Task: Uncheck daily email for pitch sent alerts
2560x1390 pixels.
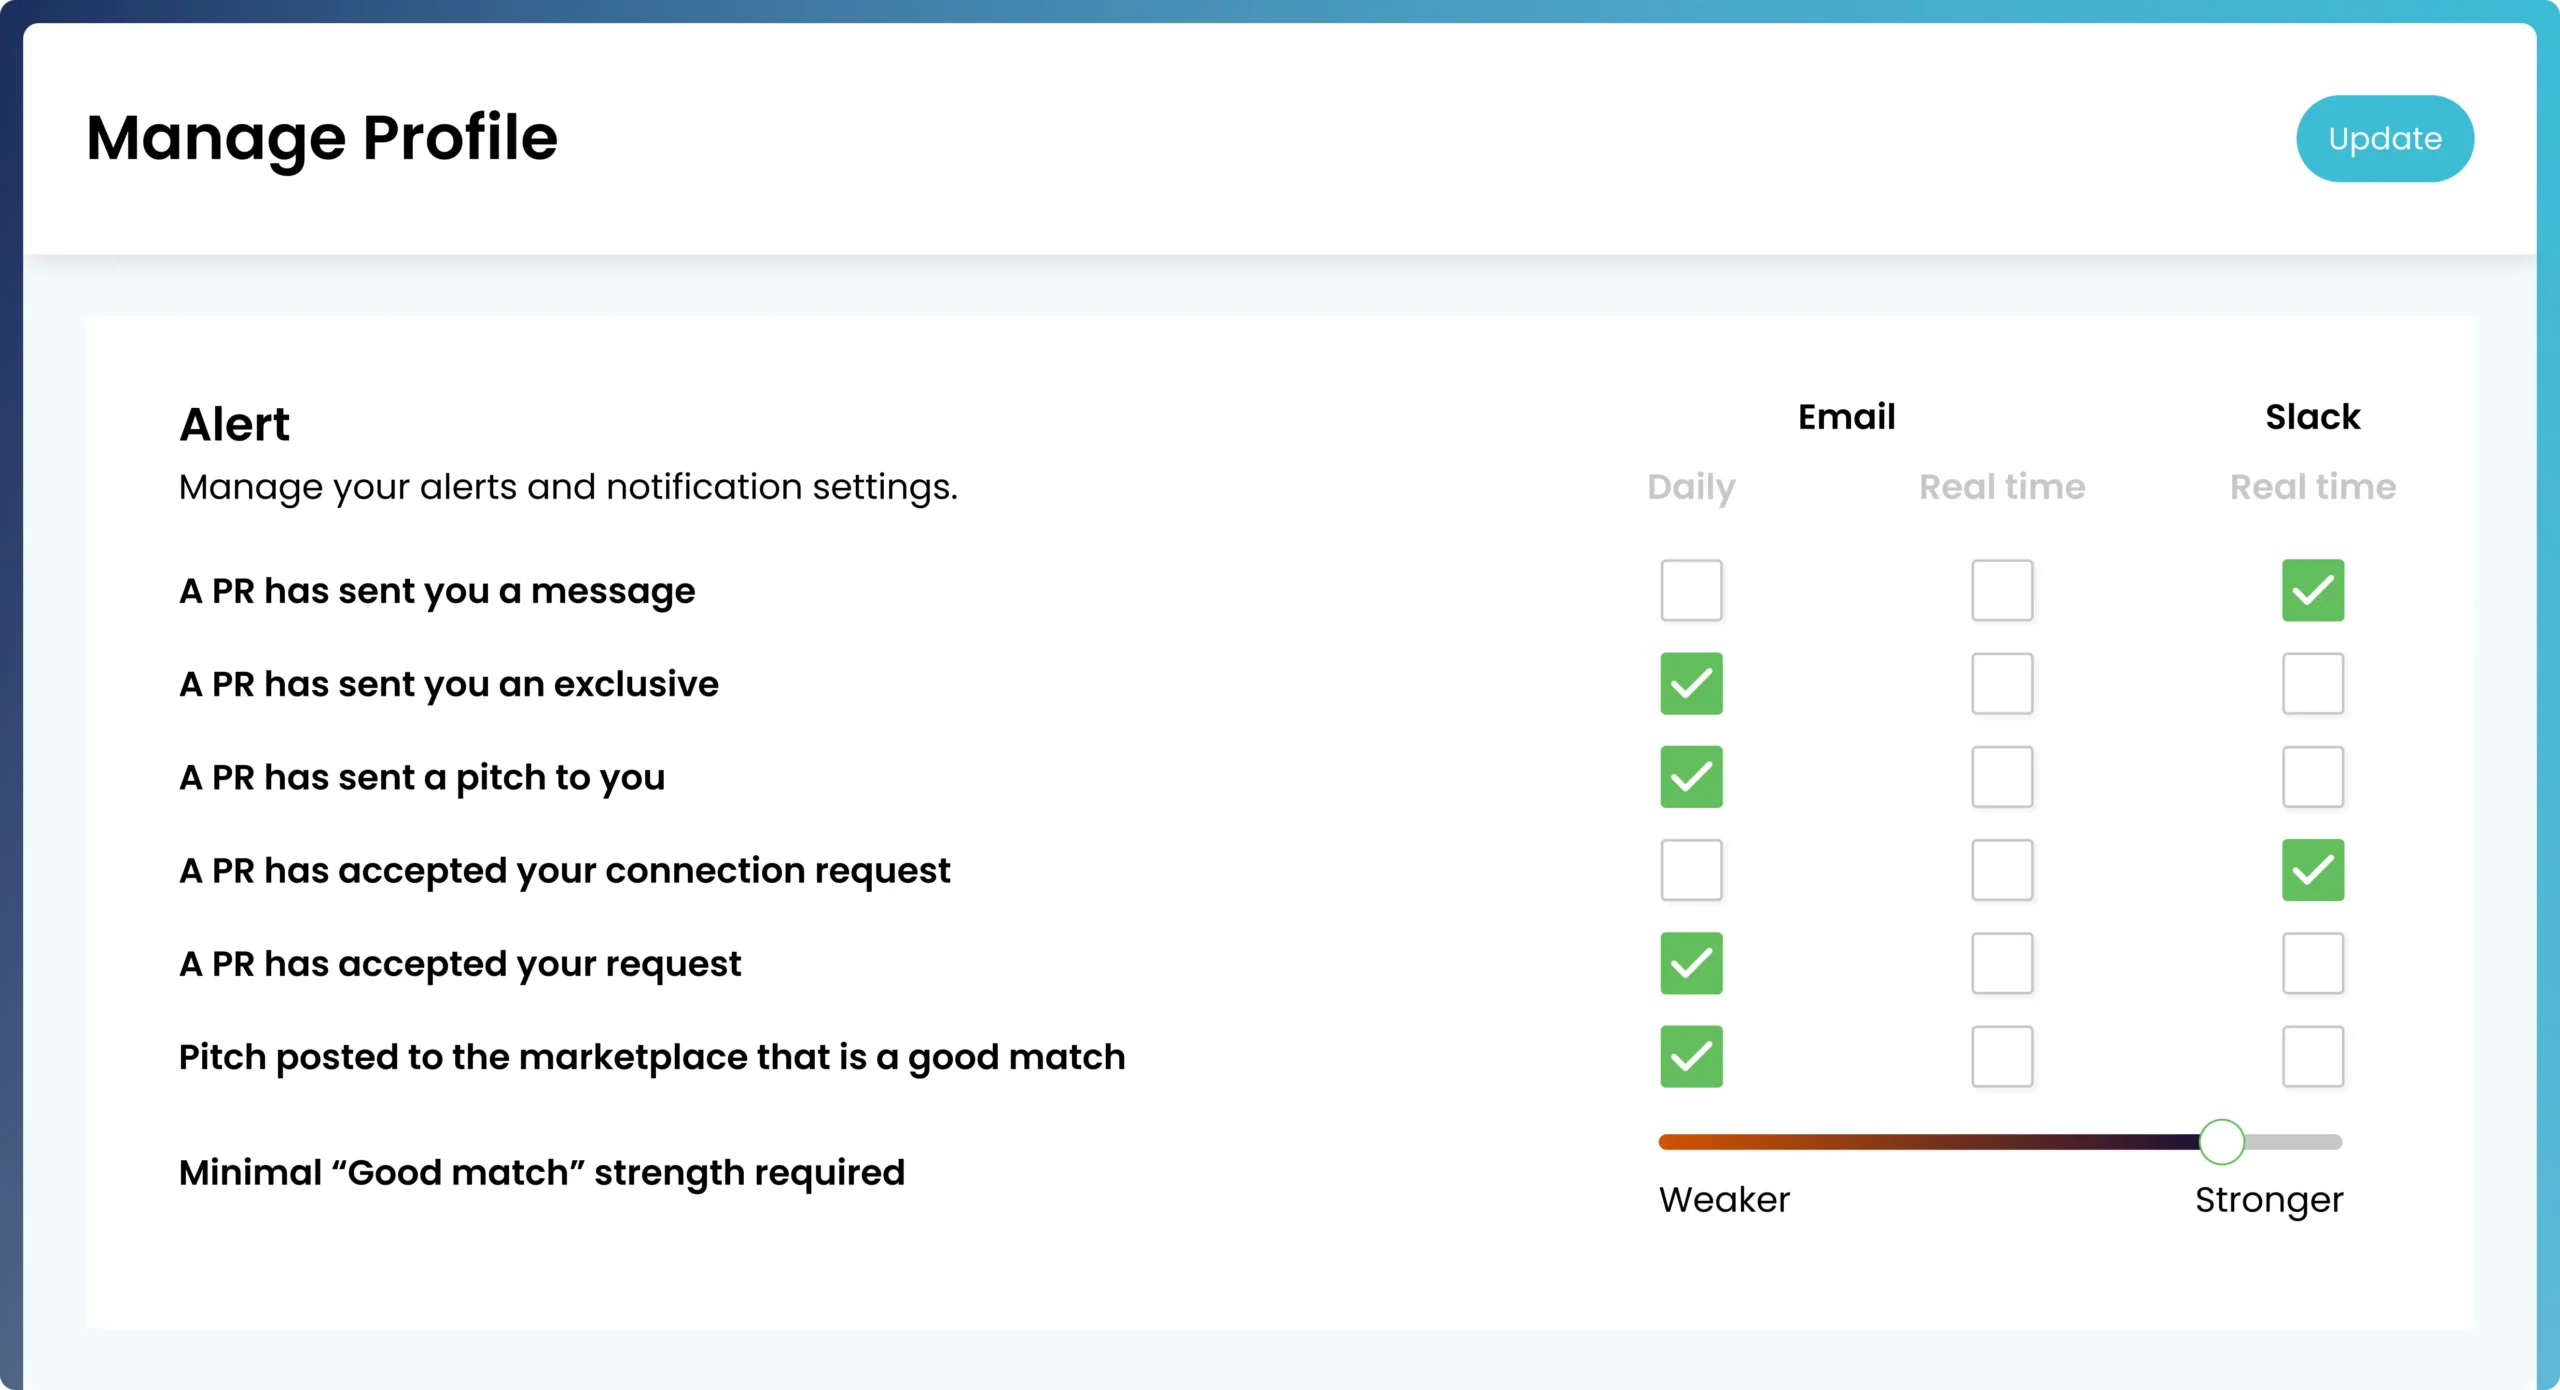Action: coord(1691,777)
